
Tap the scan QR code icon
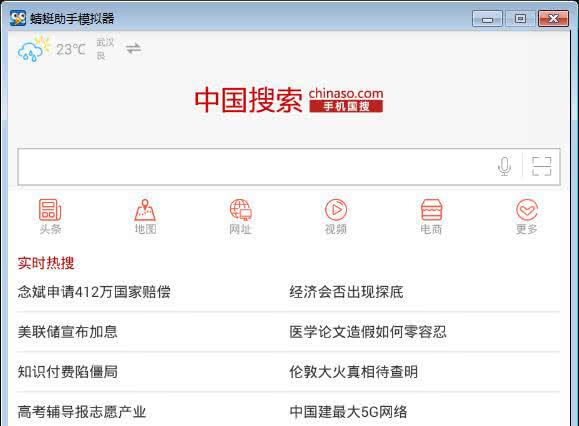542,166
